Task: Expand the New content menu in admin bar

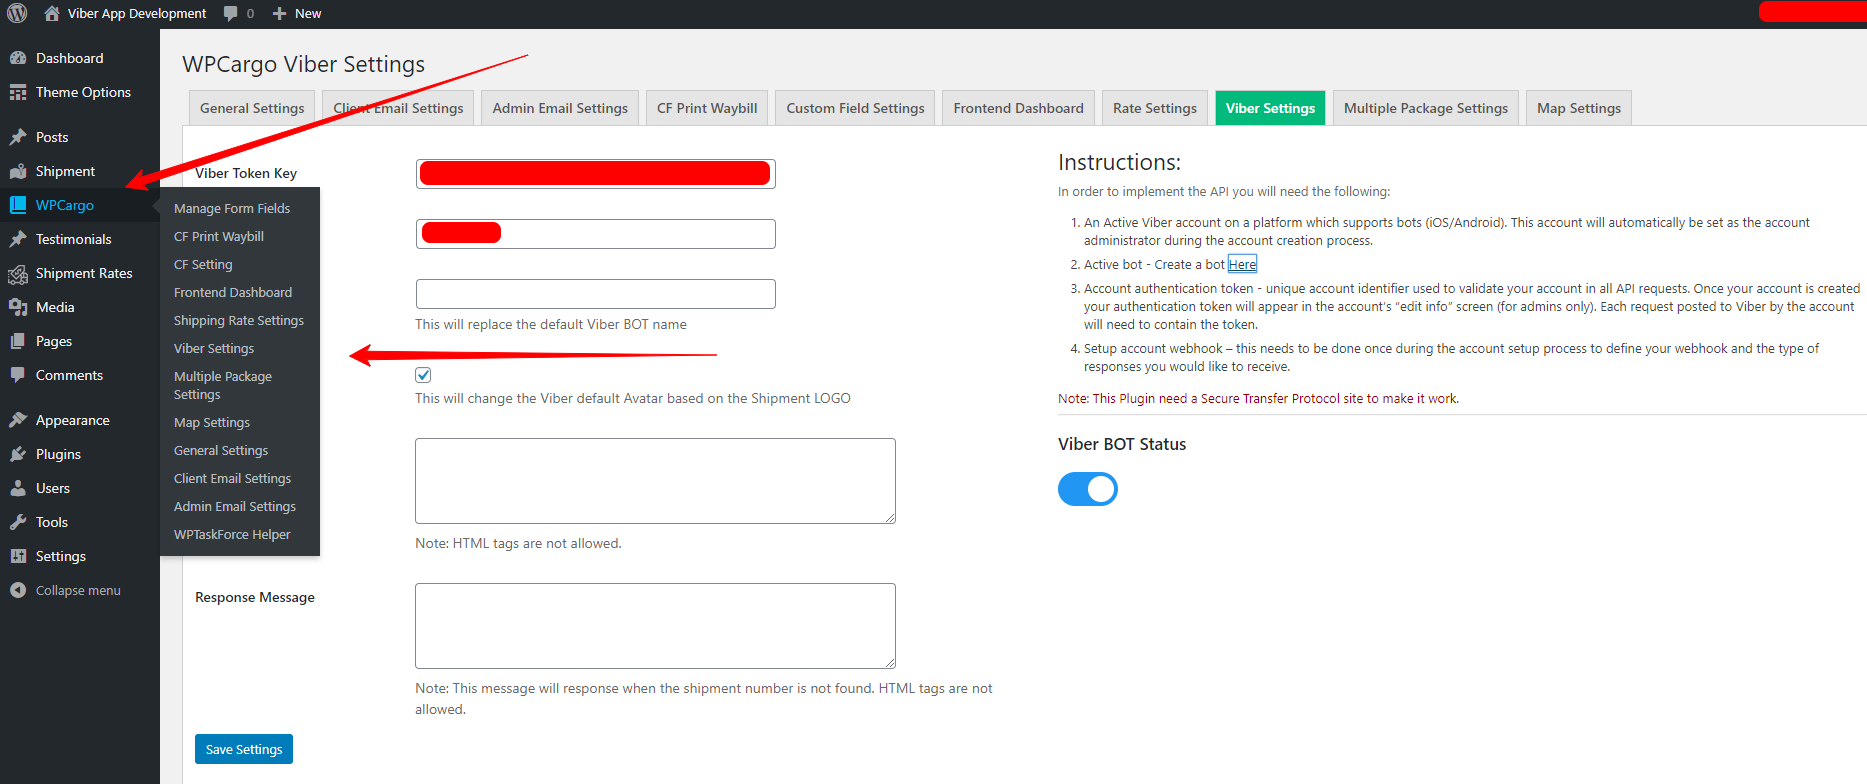Action: coord(297,14)
